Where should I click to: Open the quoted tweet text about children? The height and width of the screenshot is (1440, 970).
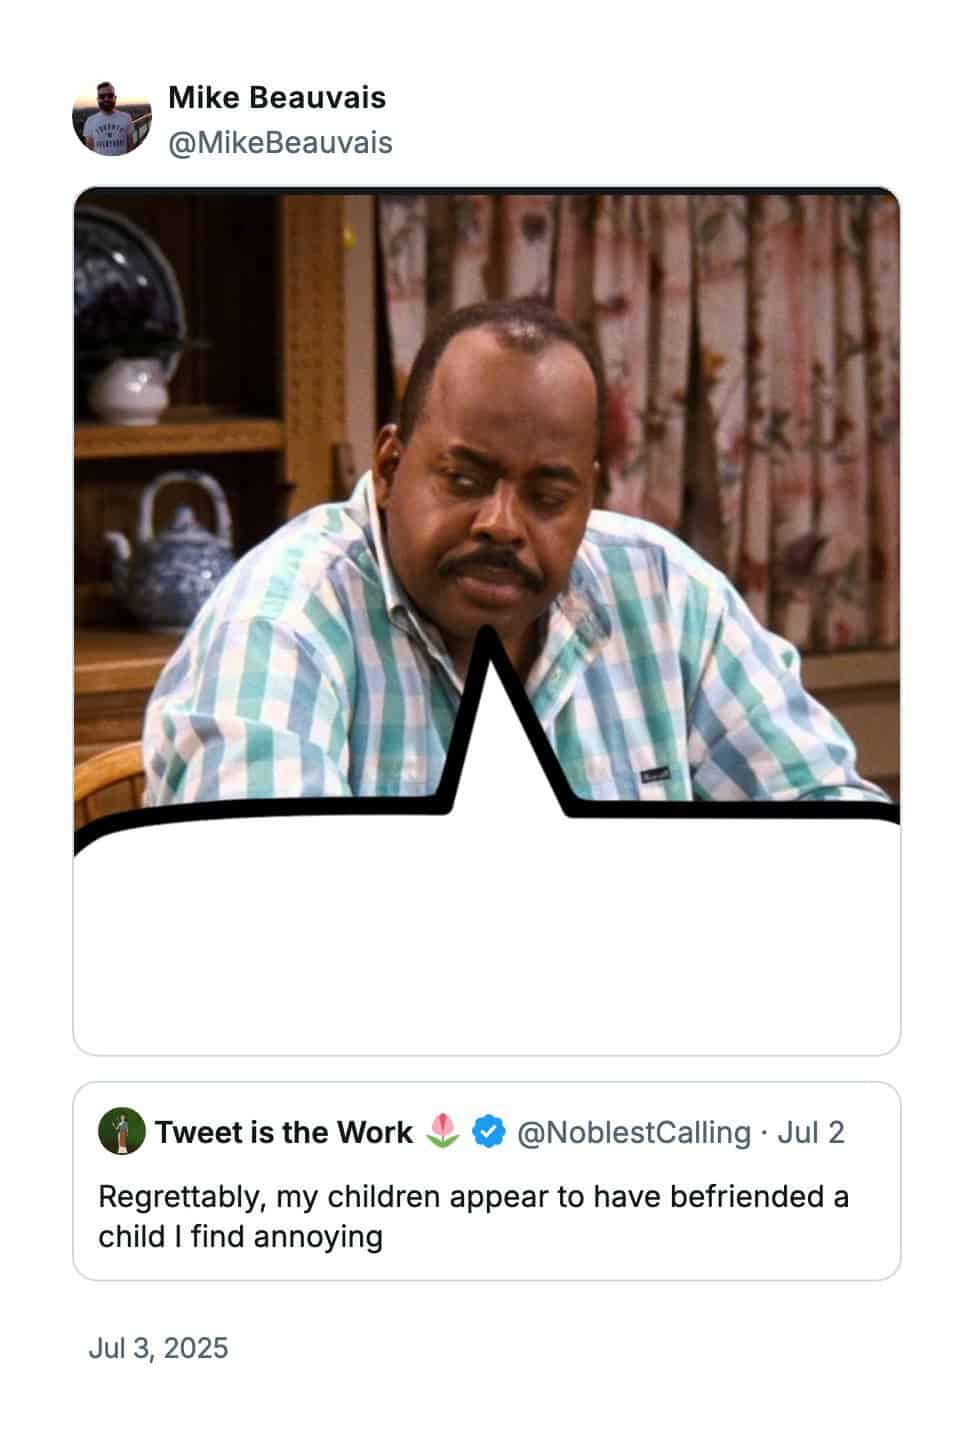pyautogui.click(x=473, y=1216)
